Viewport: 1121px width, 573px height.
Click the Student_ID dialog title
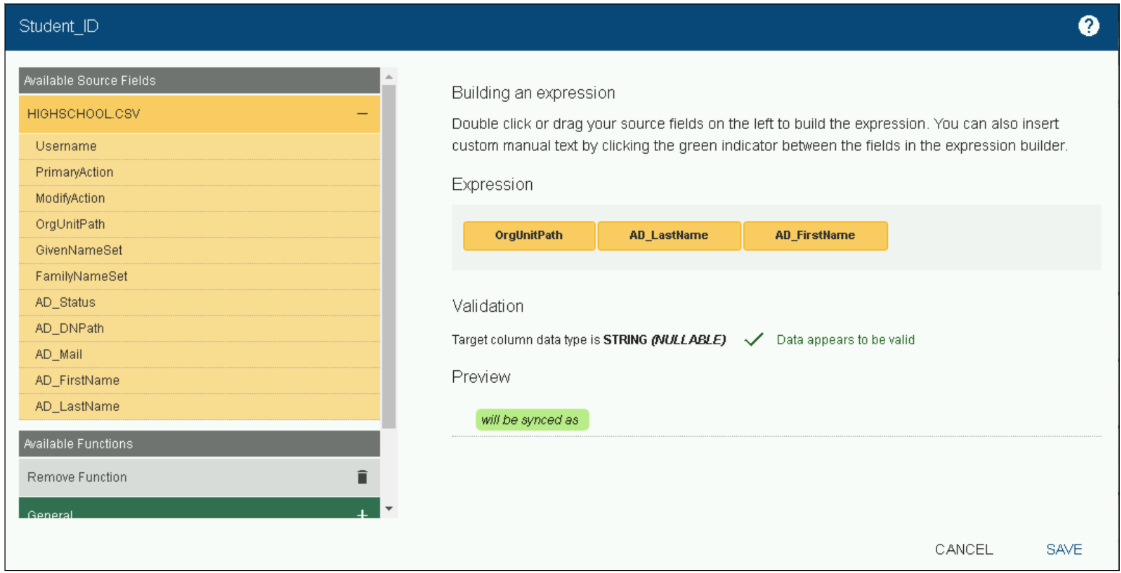point(59,26)
